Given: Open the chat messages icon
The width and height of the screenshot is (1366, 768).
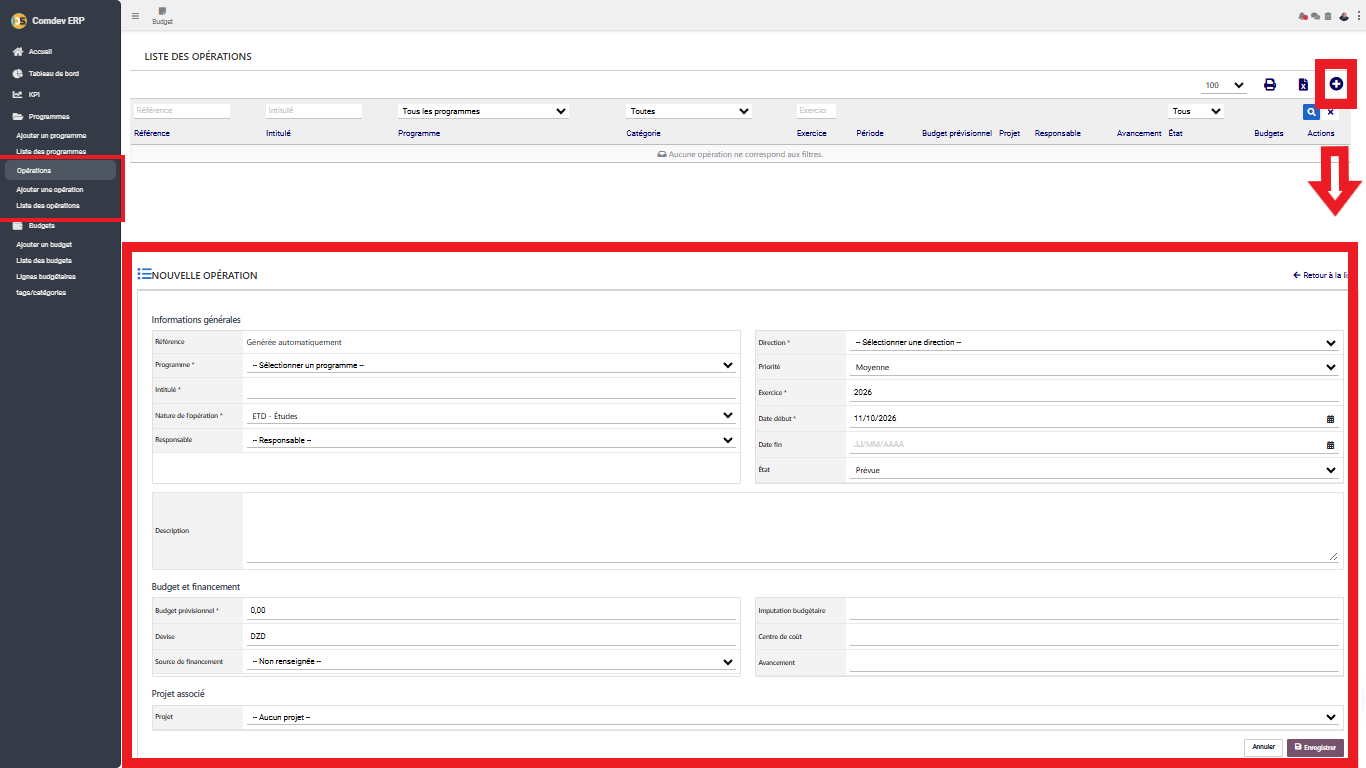Looking at the screenshot, I should 1315,16.
